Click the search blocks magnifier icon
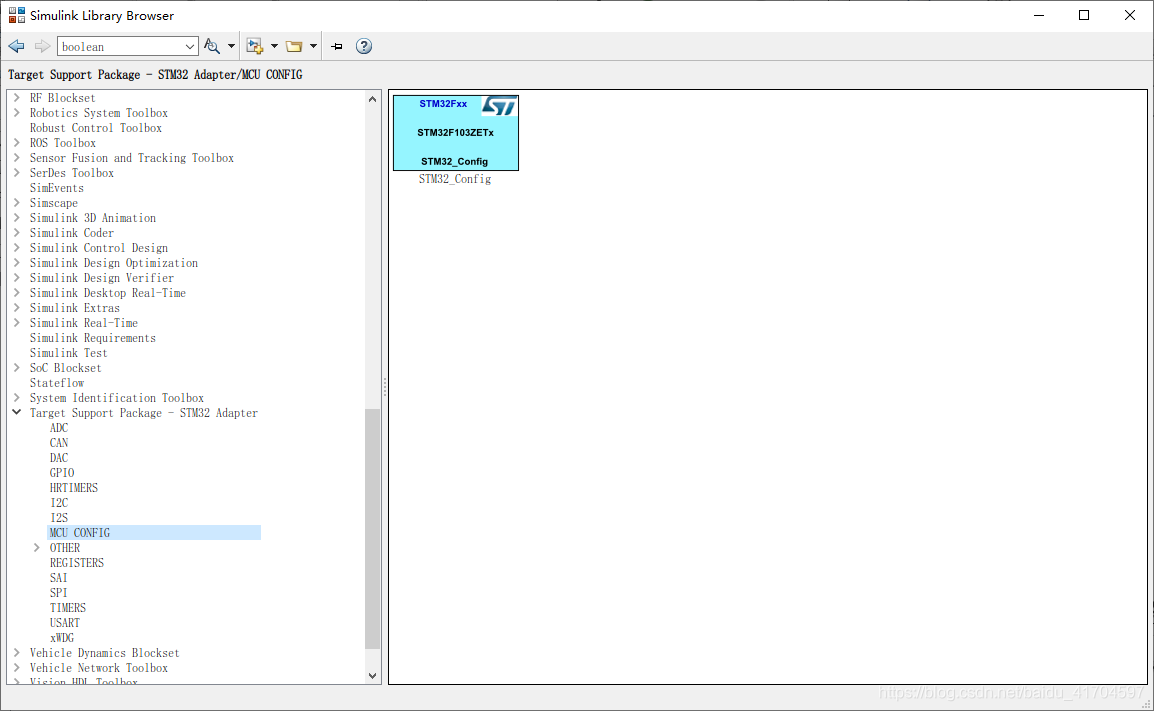1154x711 pixels. [x=212, y=46]
